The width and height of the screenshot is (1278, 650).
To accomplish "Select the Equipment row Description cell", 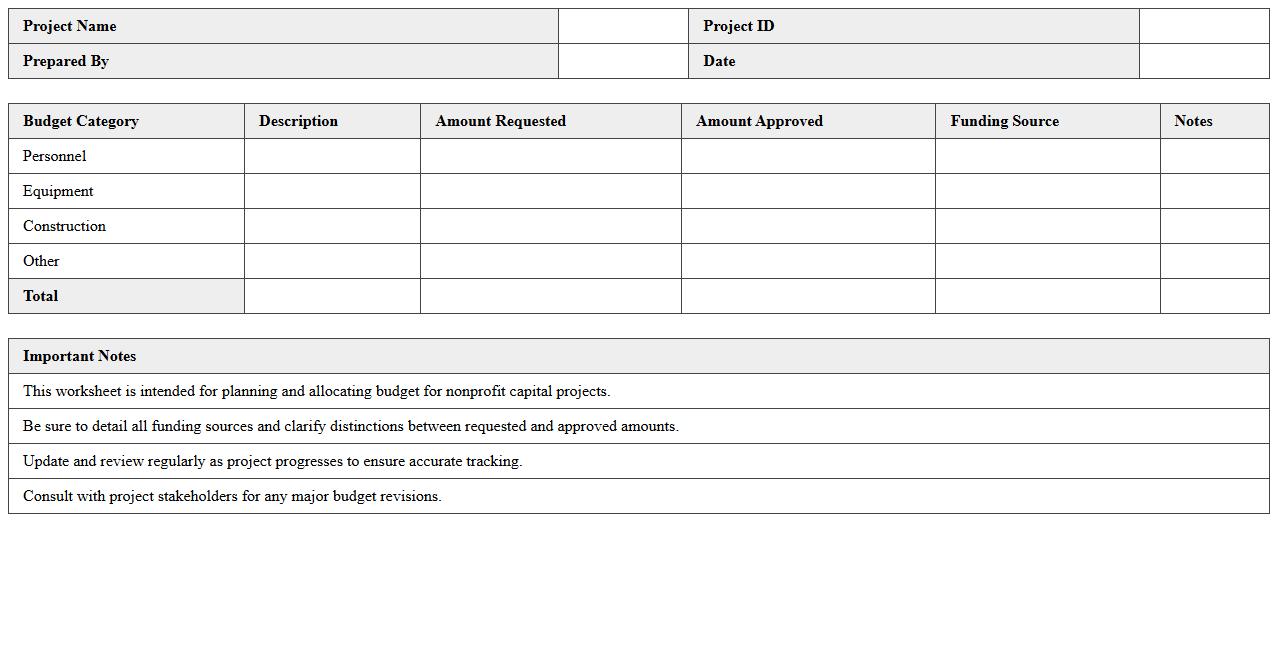I will coord(332,191).
